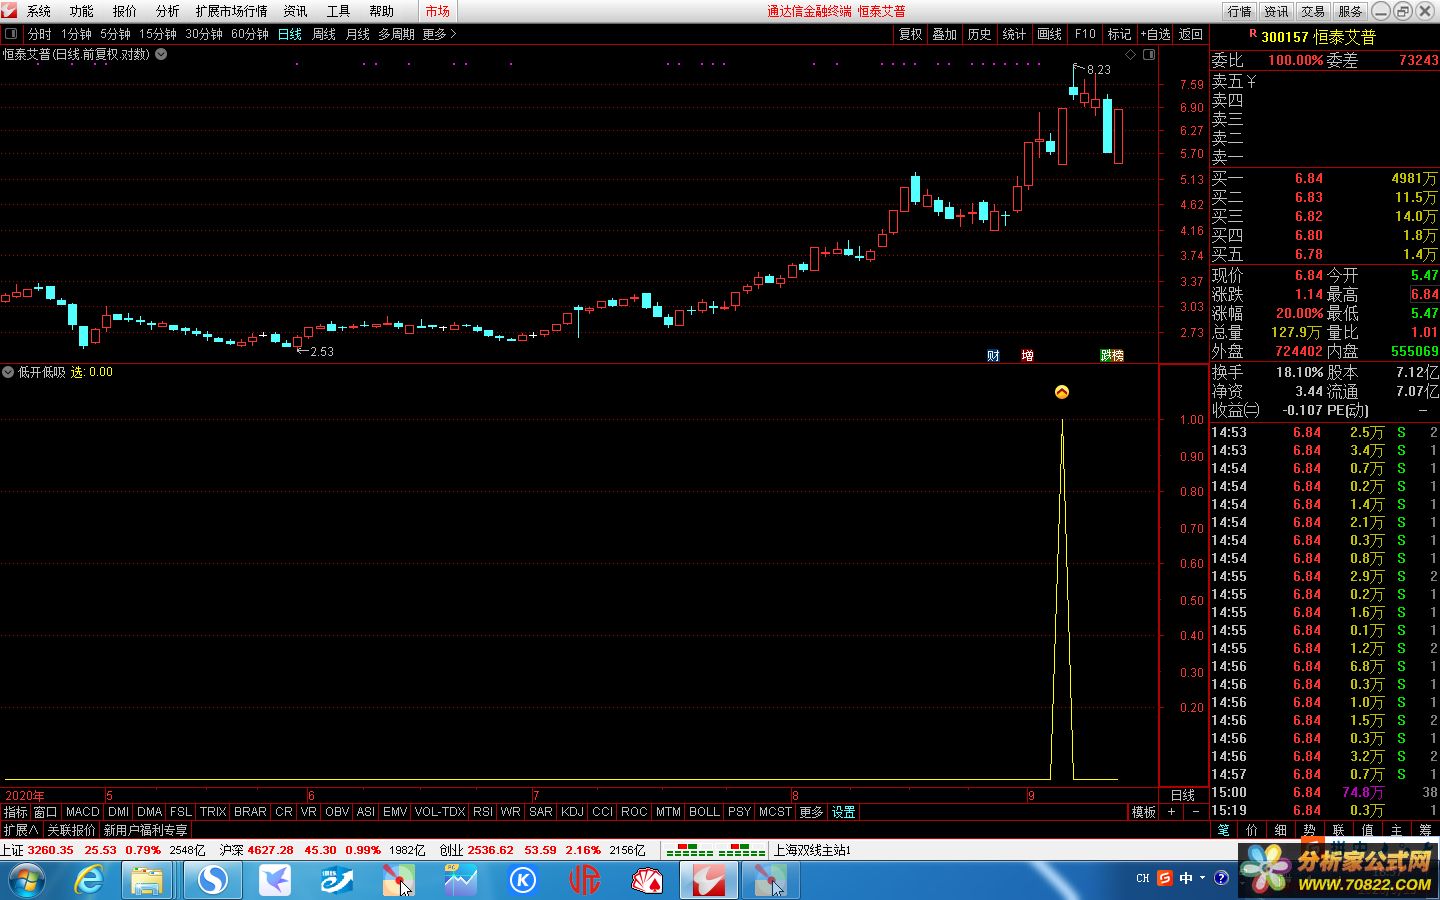Image resolution: width=1440 pixels, height=900 pixels.
Task: Open File Explorer from taskbar
Action: [x=147, y=880]
